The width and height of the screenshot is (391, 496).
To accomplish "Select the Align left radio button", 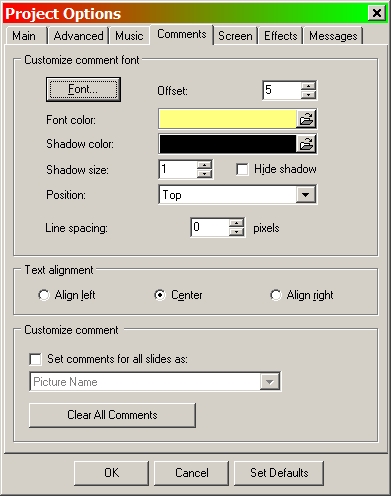I will 44,295.
